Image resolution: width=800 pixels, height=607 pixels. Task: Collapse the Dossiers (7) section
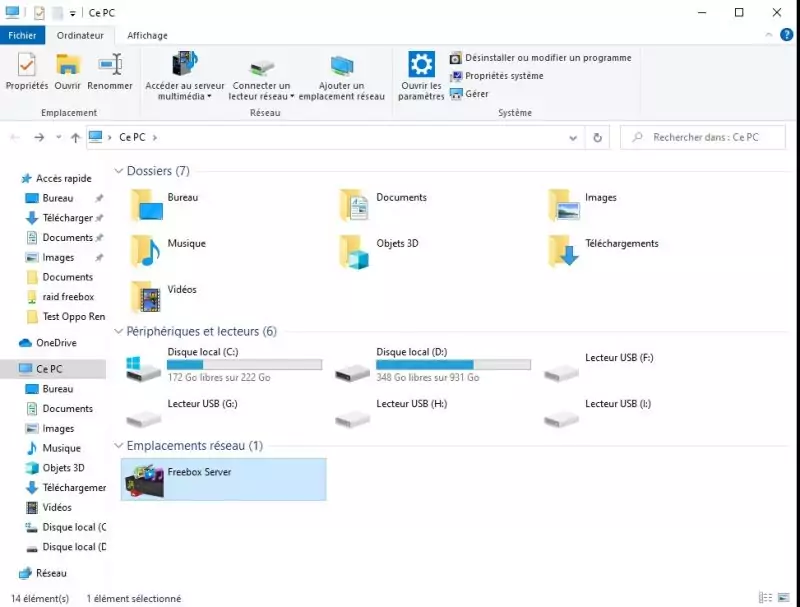pos(119,171)
